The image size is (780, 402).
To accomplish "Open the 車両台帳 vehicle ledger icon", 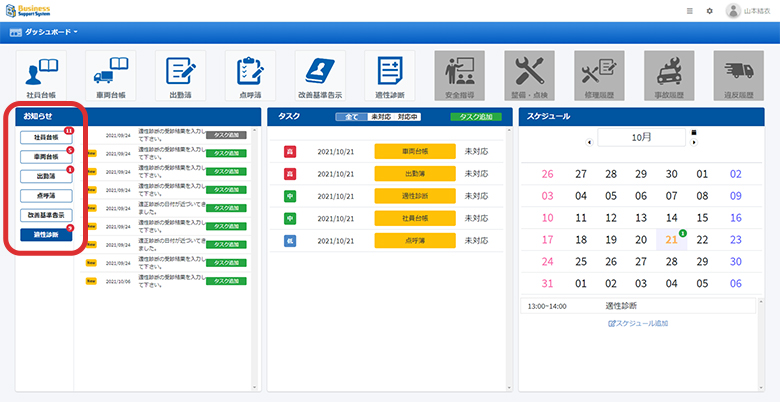I will tap(111, 73).
